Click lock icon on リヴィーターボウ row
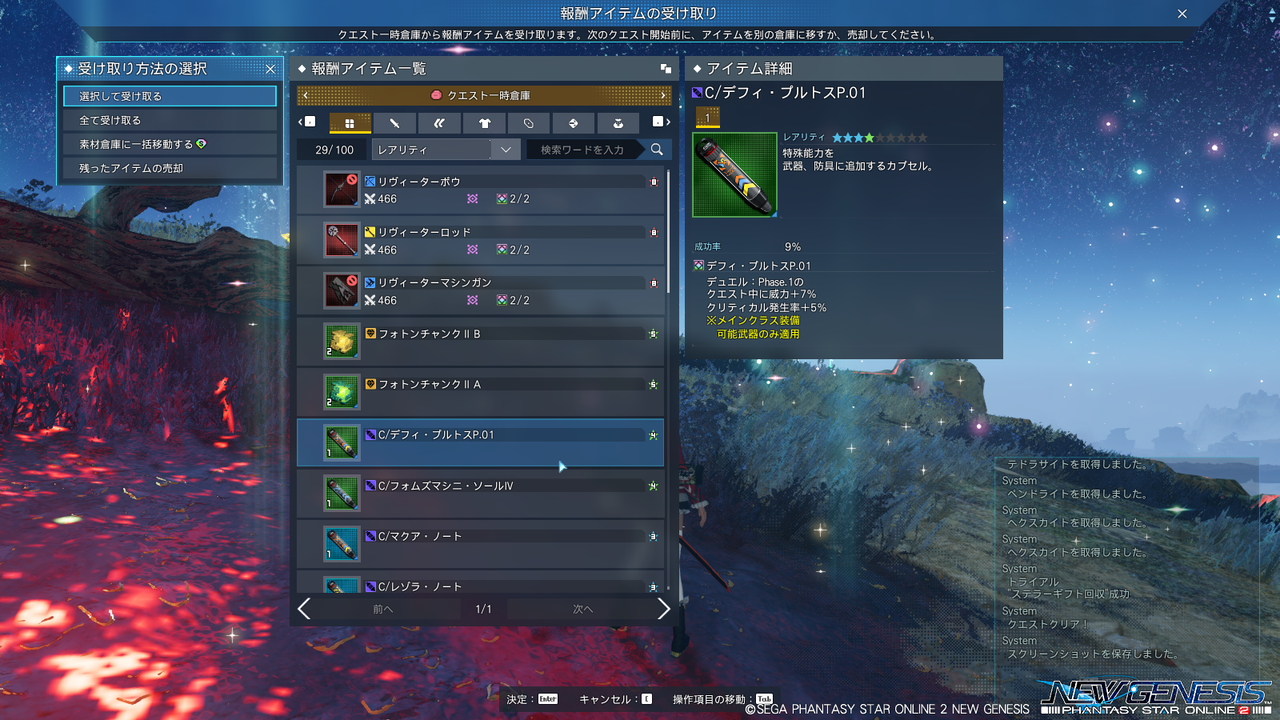The image size is (1280, 720). click(654, 182)
